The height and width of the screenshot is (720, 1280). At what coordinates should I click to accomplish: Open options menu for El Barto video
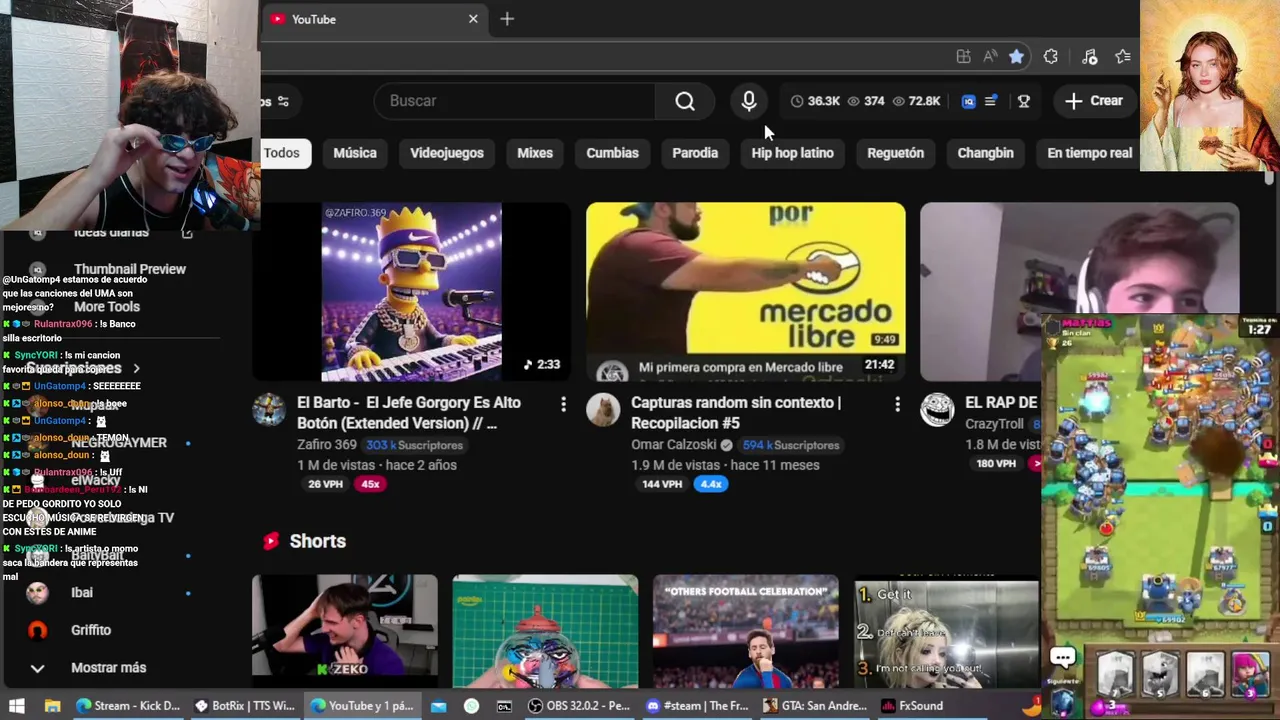pos(563,404)
